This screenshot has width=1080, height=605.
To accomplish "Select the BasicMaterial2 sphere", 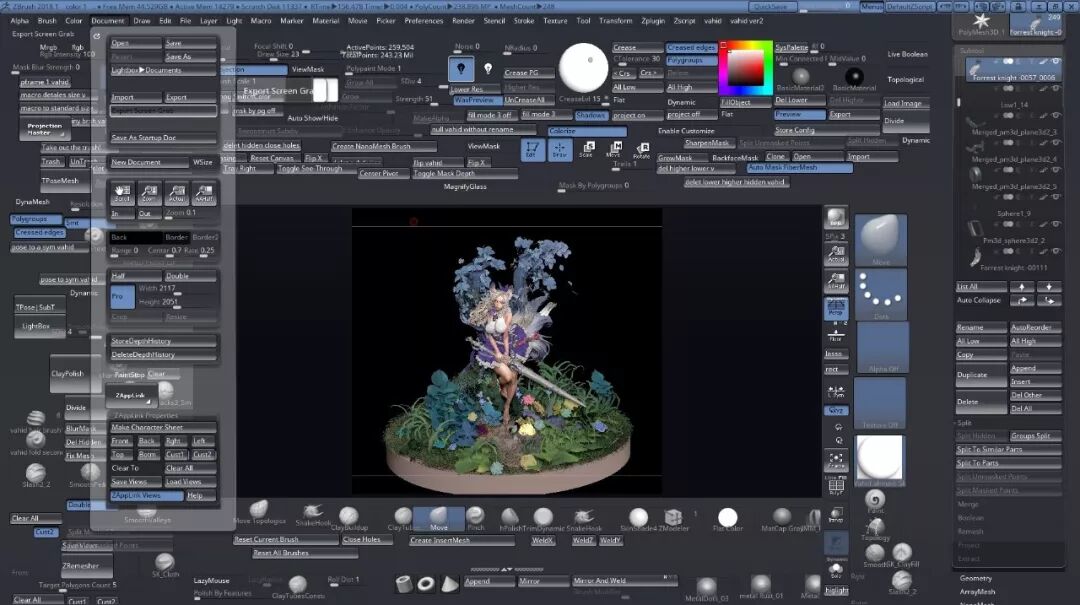I will [x=800, y=76].
